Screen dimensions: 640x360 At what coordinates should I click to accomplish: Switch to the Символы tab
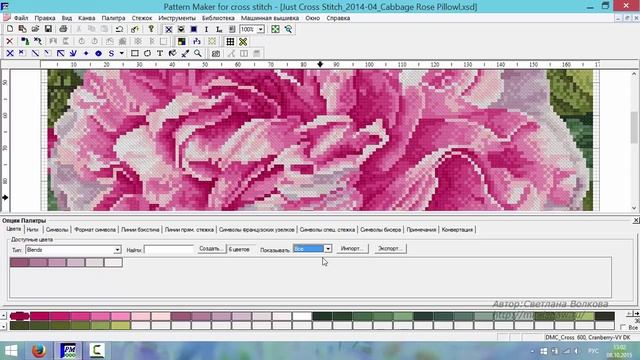coord(57,230)
